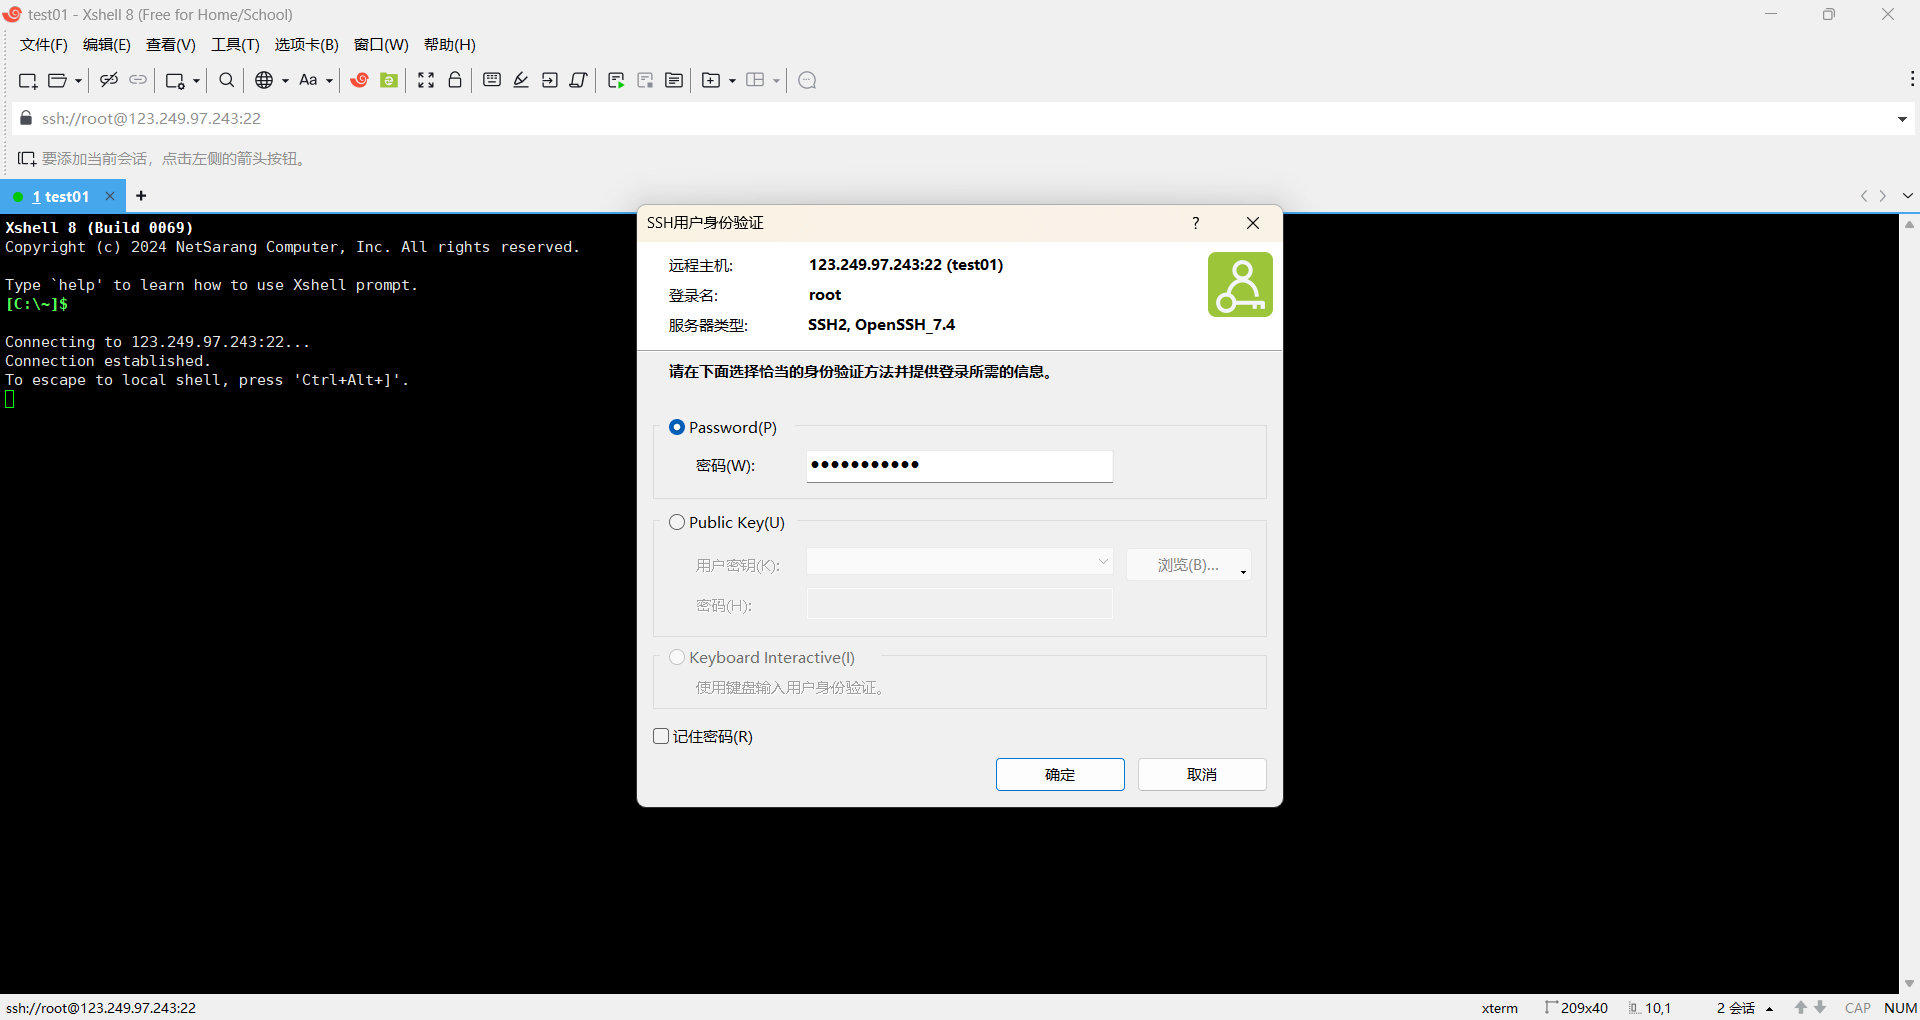The image size is (1920, 1020).
Task: Click the 浏览(B)... browse button
Action: [1188, 565]
